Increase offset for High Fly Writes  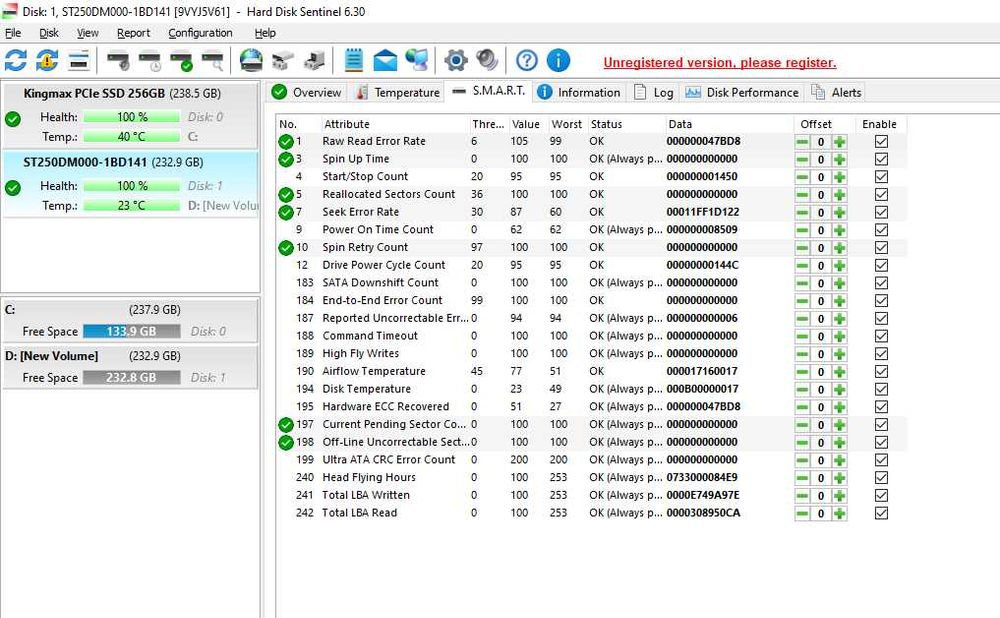[839, 354]
